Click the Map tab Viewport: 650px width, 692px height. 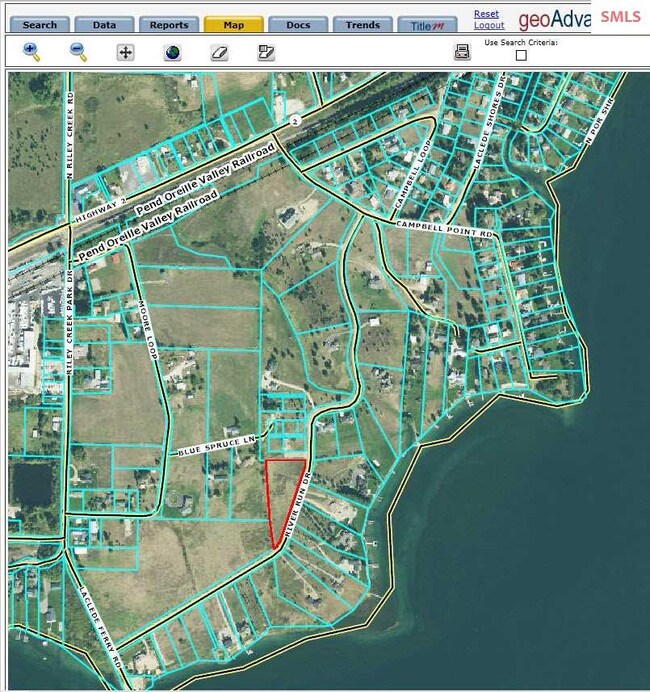click(233, 25)
